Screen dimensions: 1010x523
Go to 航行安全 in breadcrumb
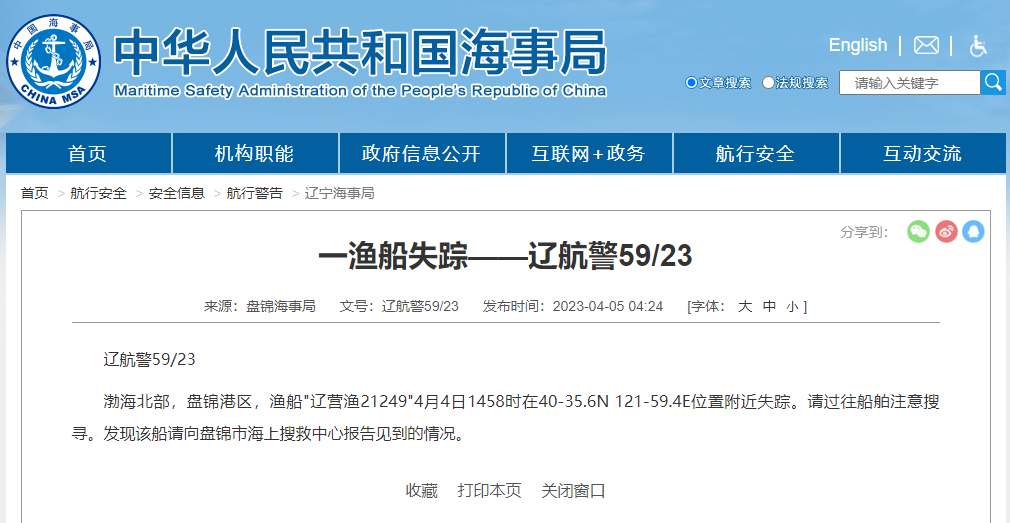tap(99, 193)
